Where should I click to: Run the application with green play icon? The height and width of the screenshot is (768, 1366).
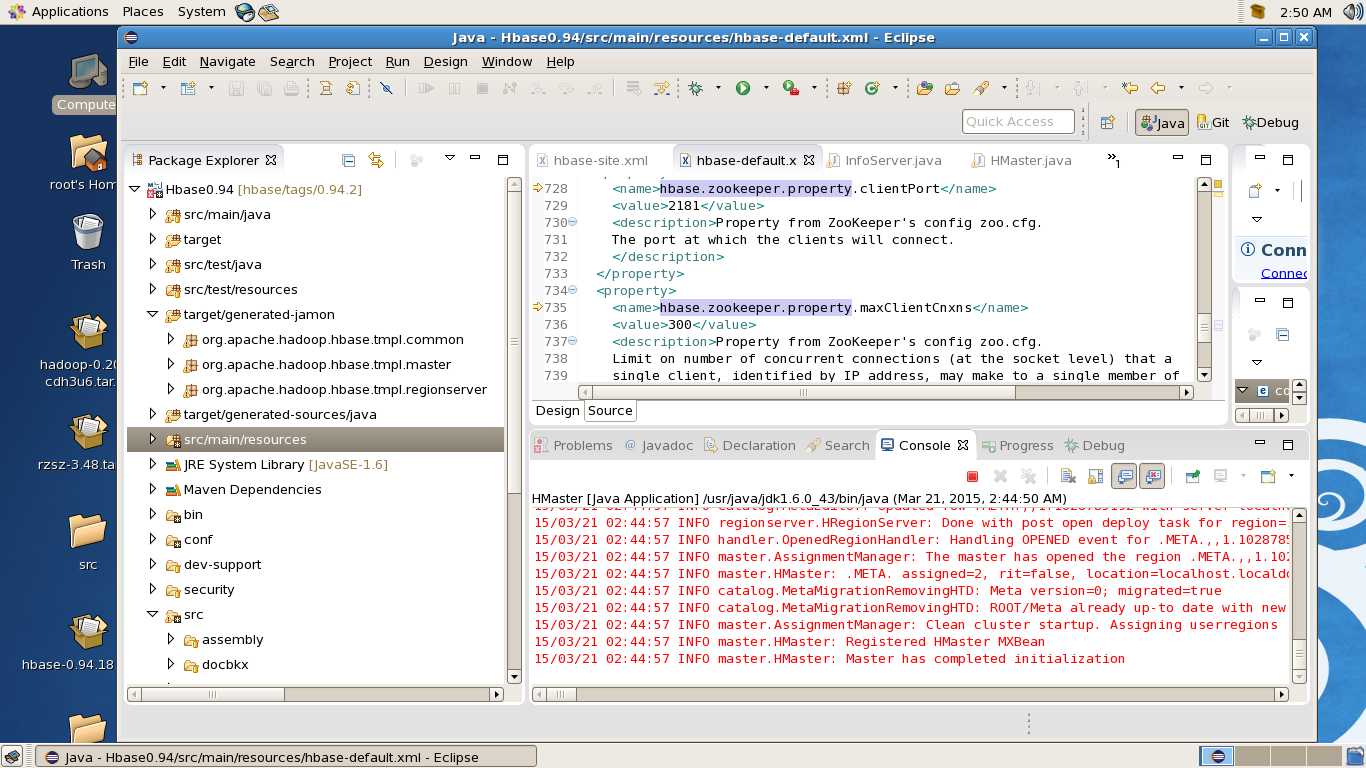(x=743, y=88)
